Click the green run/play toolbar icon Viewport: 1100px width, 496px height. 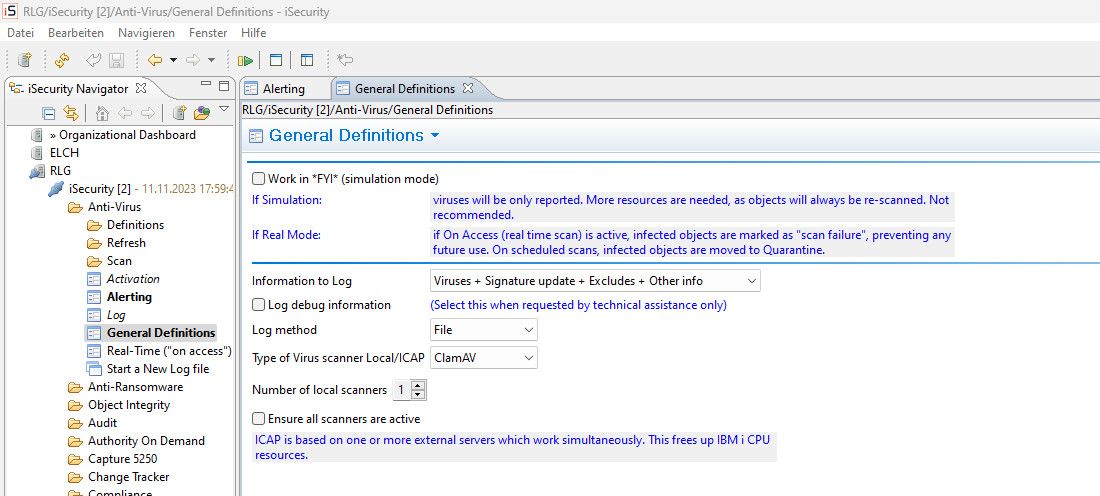point(245,60)
